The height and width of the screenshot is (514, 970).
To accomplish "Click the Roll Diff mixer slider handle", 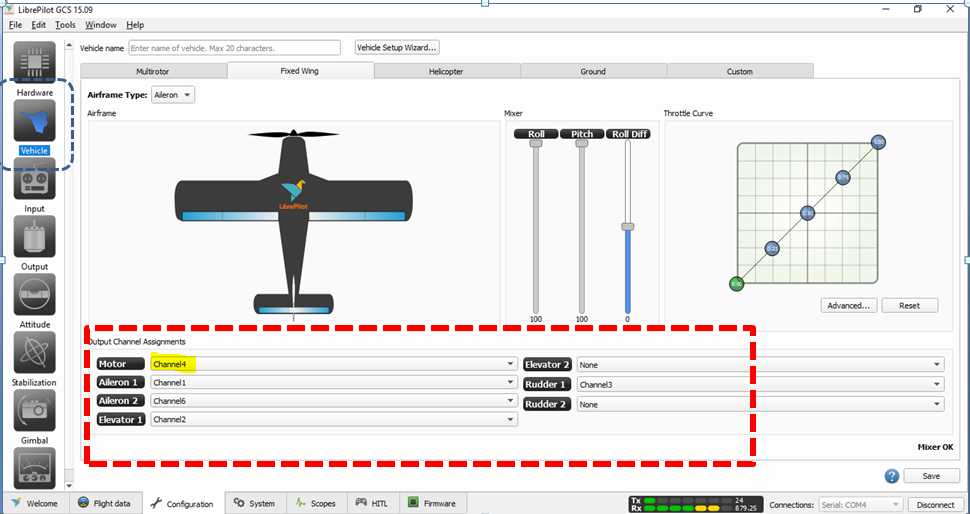I will 628,227.
